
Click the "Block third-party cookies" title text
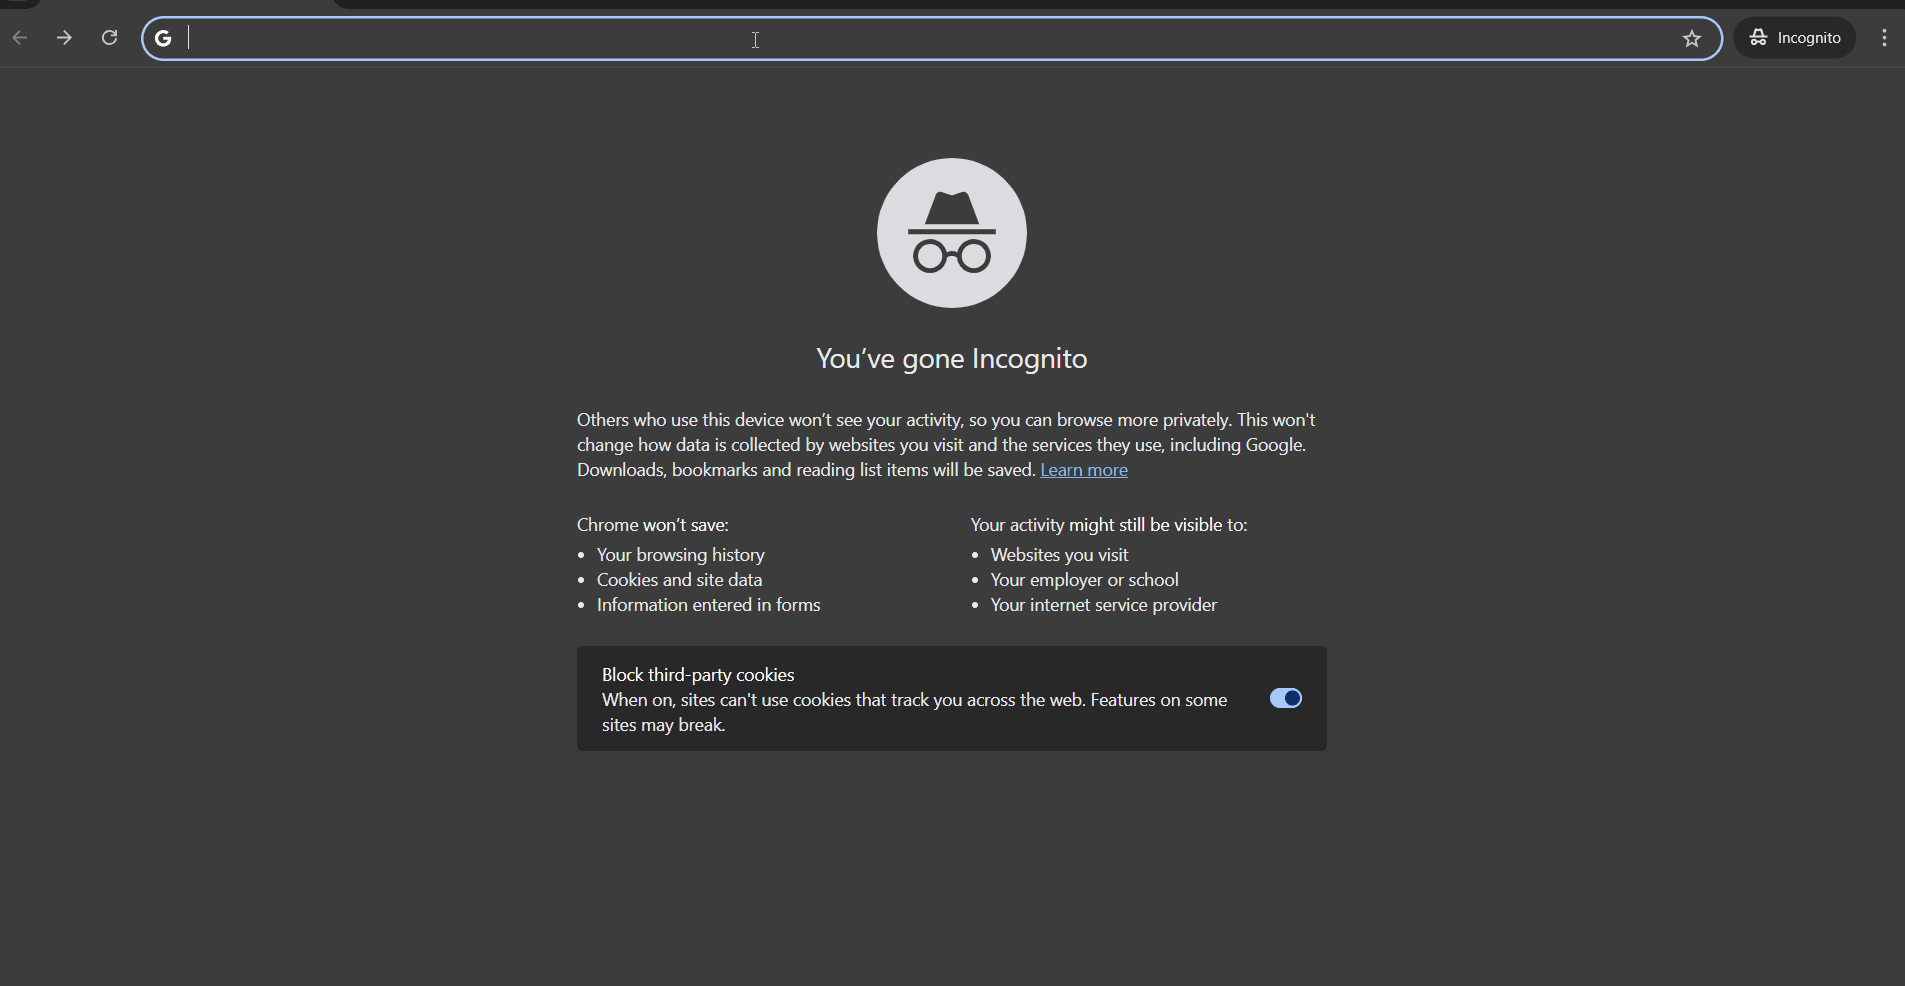click(698, 675)
